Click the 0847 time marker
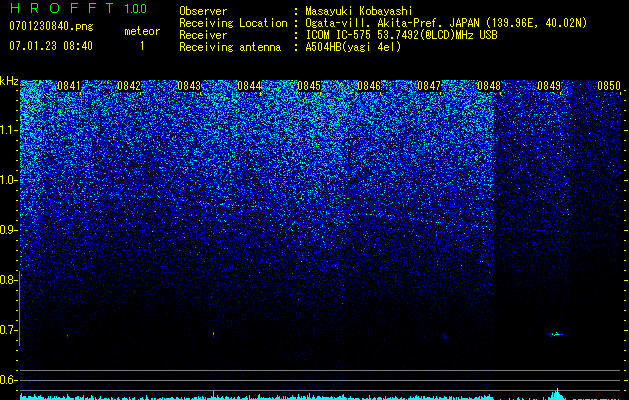The width and height of the screenshot is (629, 400). tap(429, 86)
